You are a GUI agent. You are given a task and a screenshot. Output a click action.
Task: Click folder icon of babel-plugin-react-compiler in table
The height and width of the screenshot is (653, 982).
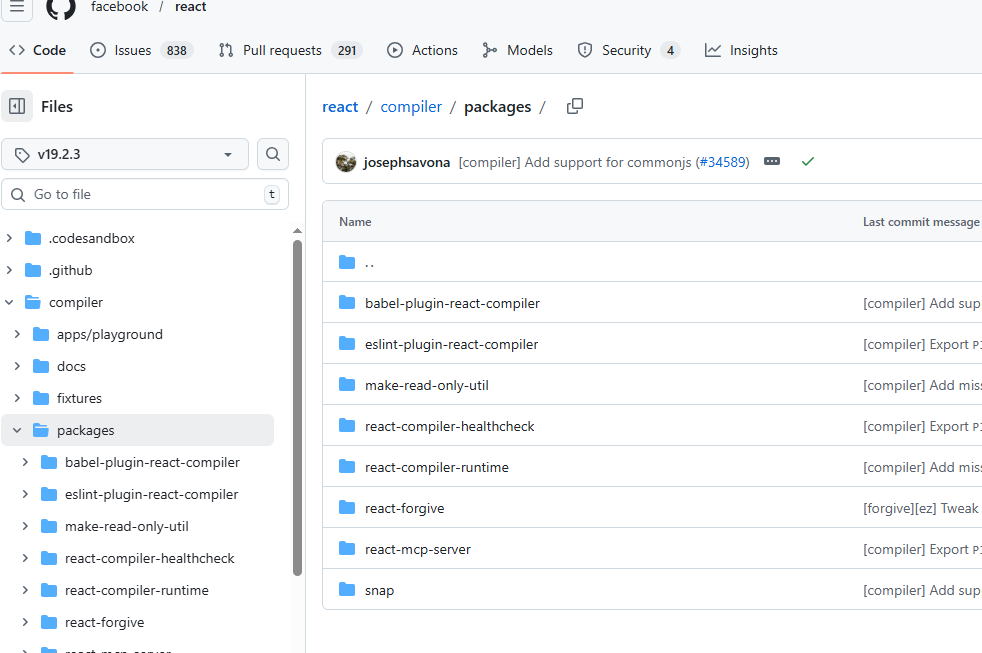coord(347,303)
